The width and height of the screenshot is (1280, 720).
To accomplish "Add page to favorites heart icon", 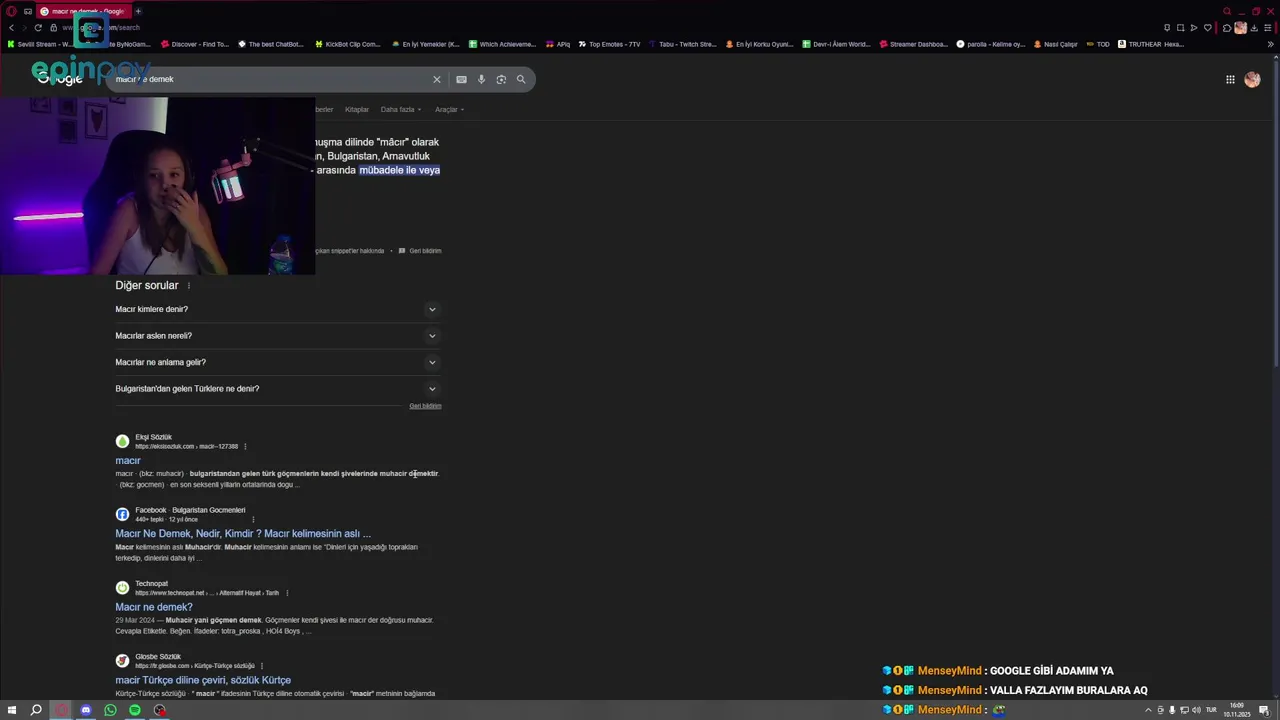I will pyautogui.click(x=1207, y=27).
